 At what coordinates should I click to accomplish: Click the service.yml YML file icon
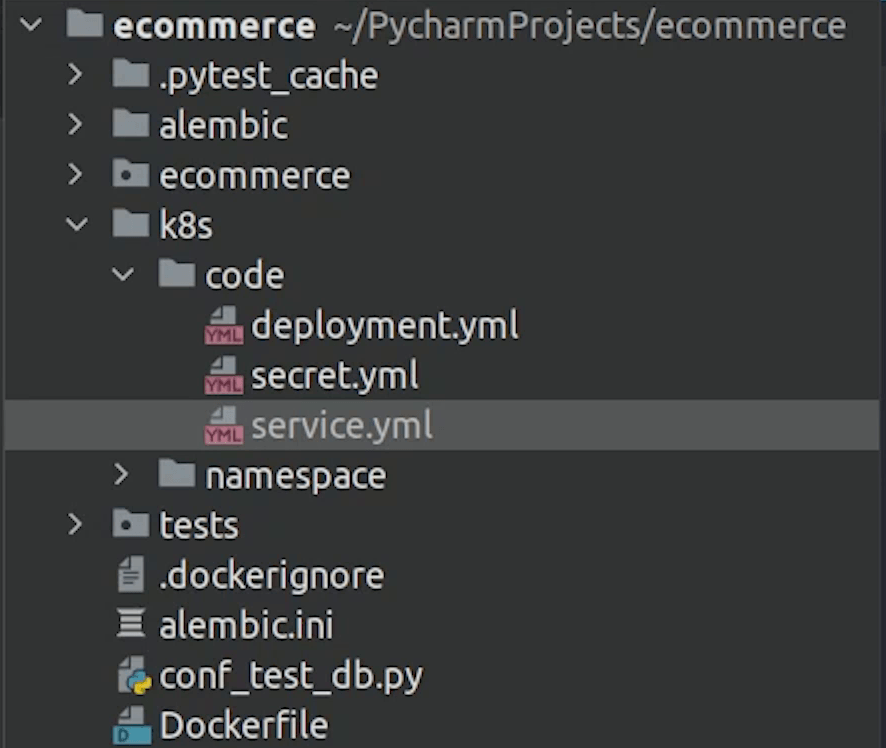coord(224,425)
